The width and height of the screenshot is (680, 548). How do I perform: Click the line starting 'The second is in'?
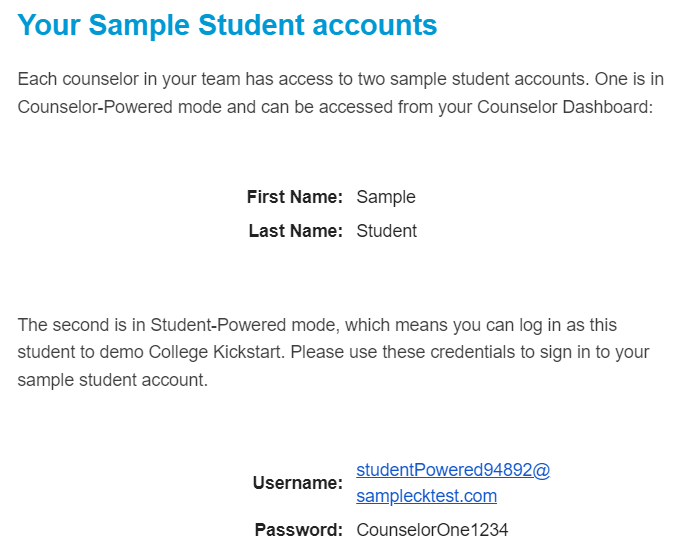coord(317,325)
